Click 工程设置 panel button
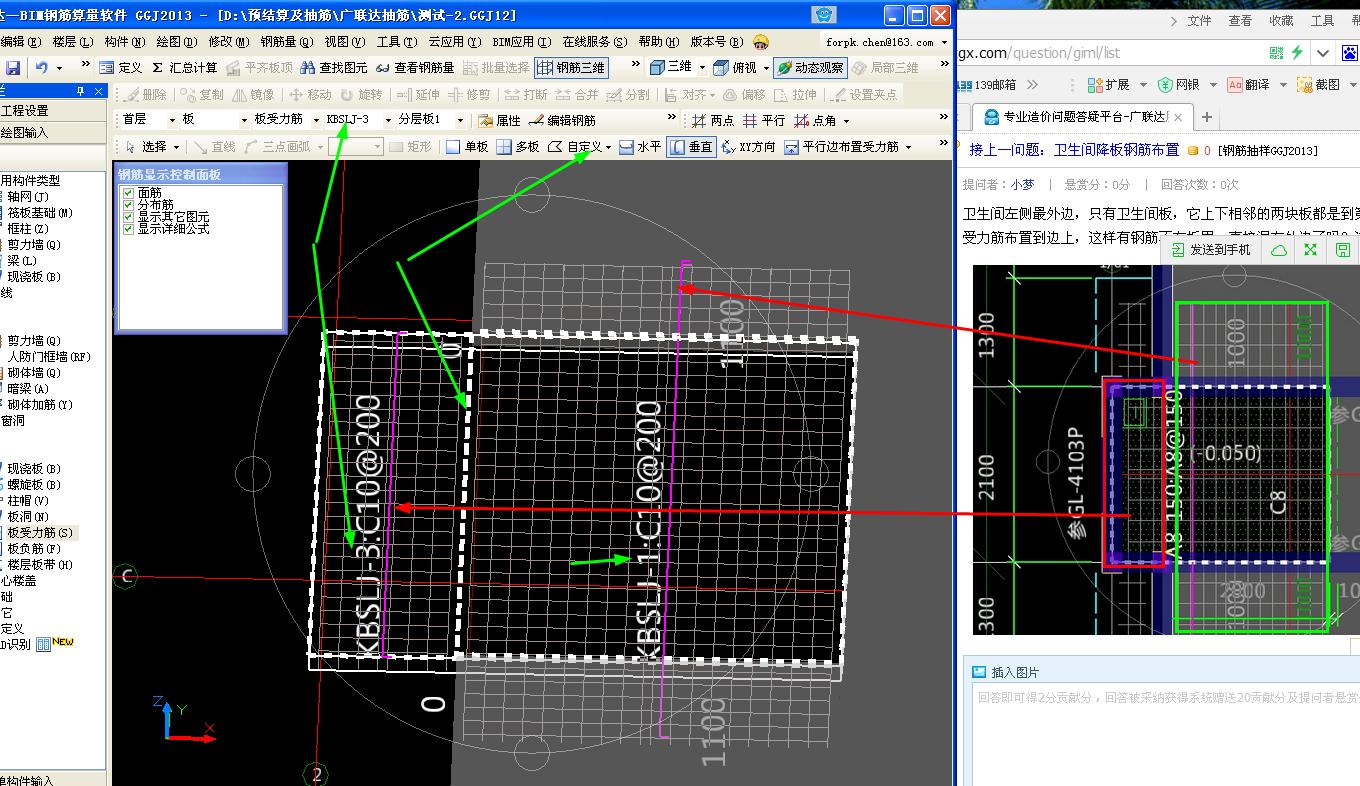The height and width of the screenshot is (786, 1360). (x=53, y=111)
